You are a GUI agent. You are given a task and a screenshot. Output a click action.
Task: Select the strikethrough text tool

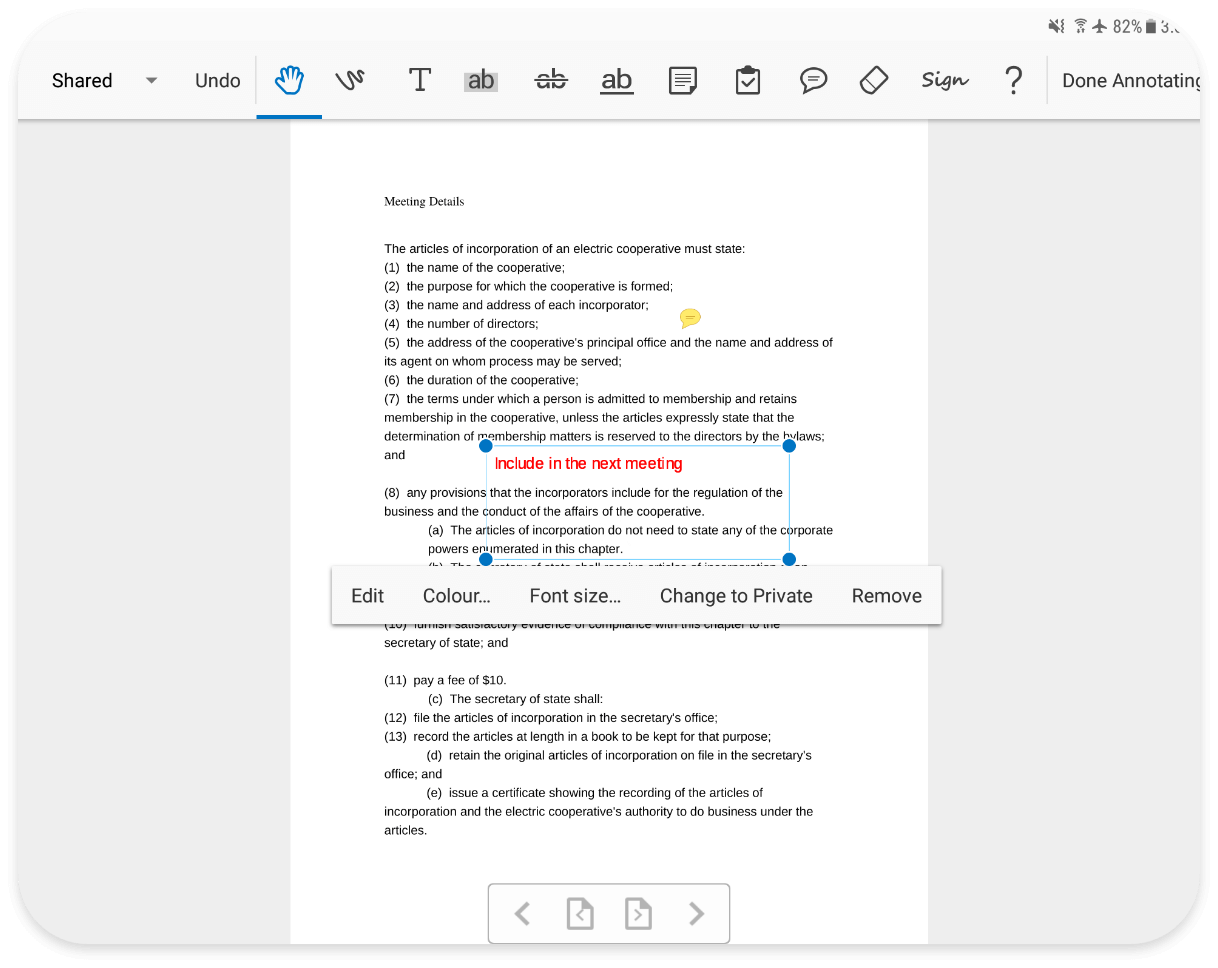pyautogui.click(x=550, y=80)
